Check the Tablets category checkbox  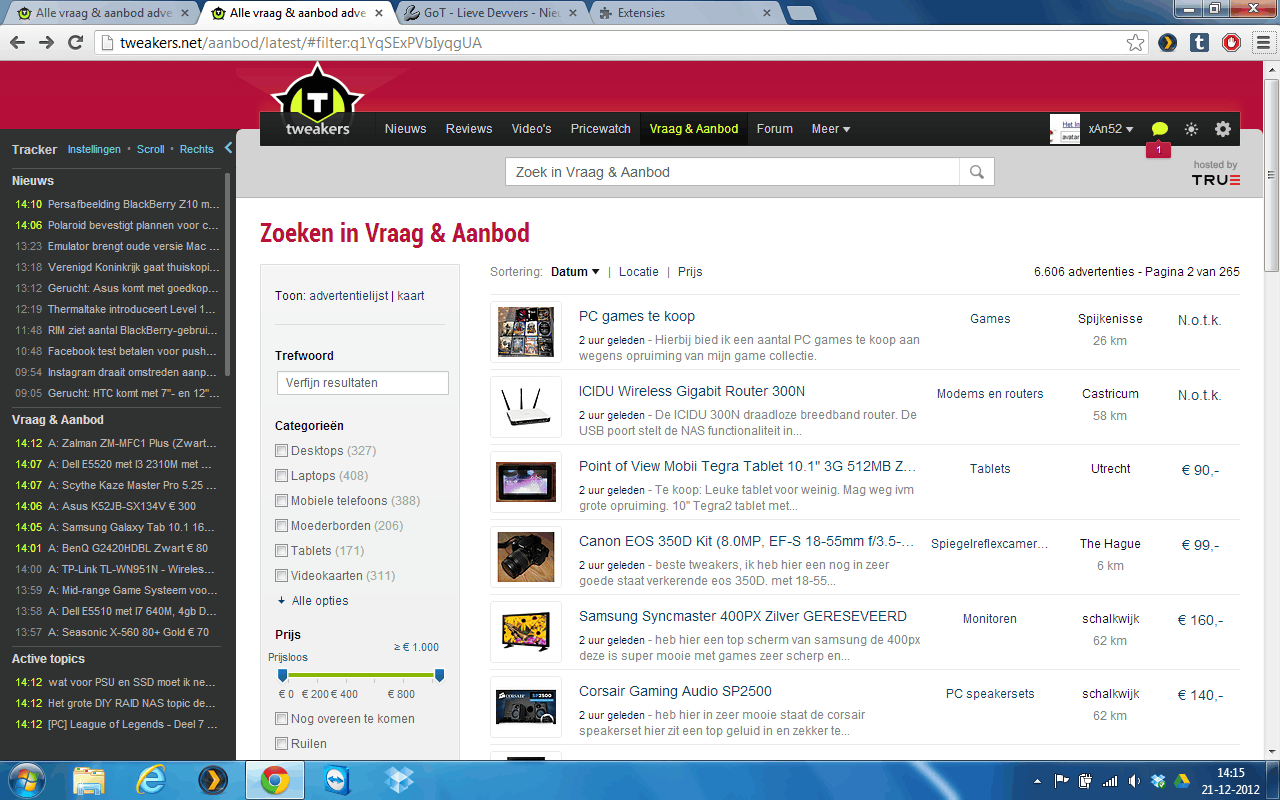tap(281, 550)
